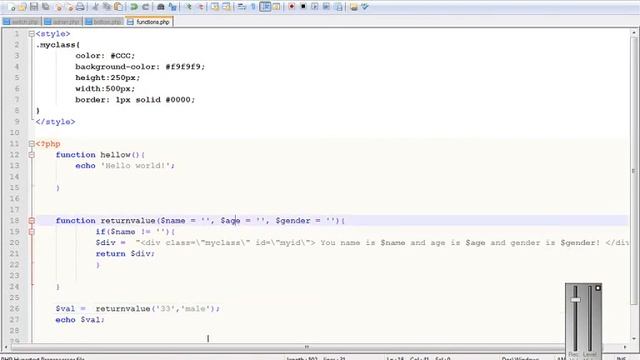Click the vertical scrollbar up arrow

tap(634, 33)
